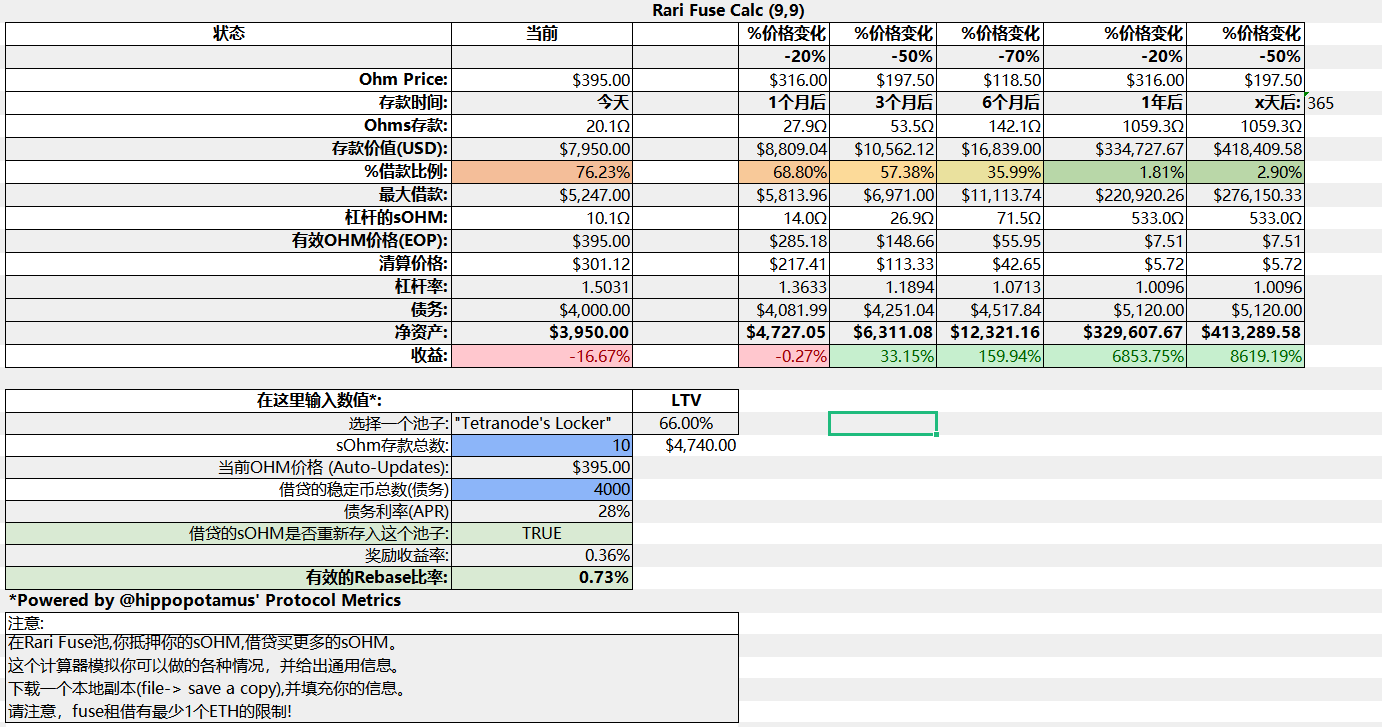Image resolution: width=1382 pixels, height=727 pixels.
Task: Select max borrow cell $5,247.00
Action: (542, 195)
